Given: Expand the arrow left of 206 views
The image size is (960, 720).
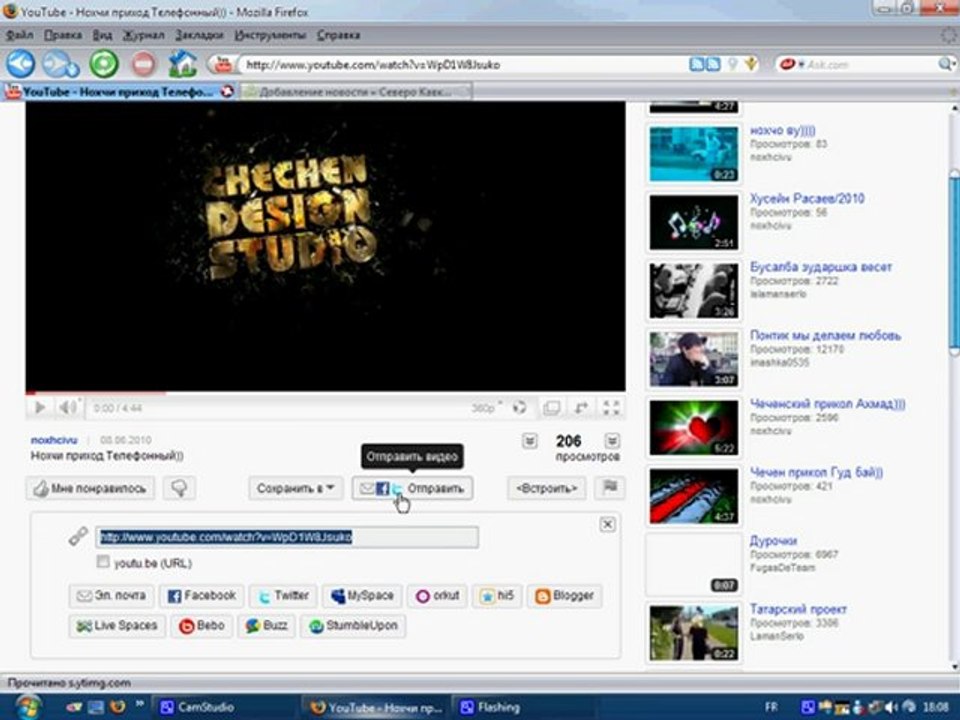Looking at the screenshot, I should [x=530, y=441].
